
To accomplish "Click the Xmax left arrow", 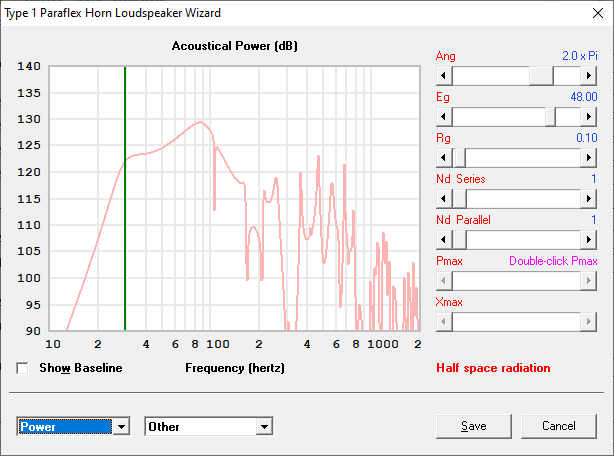I will point(444,322).
